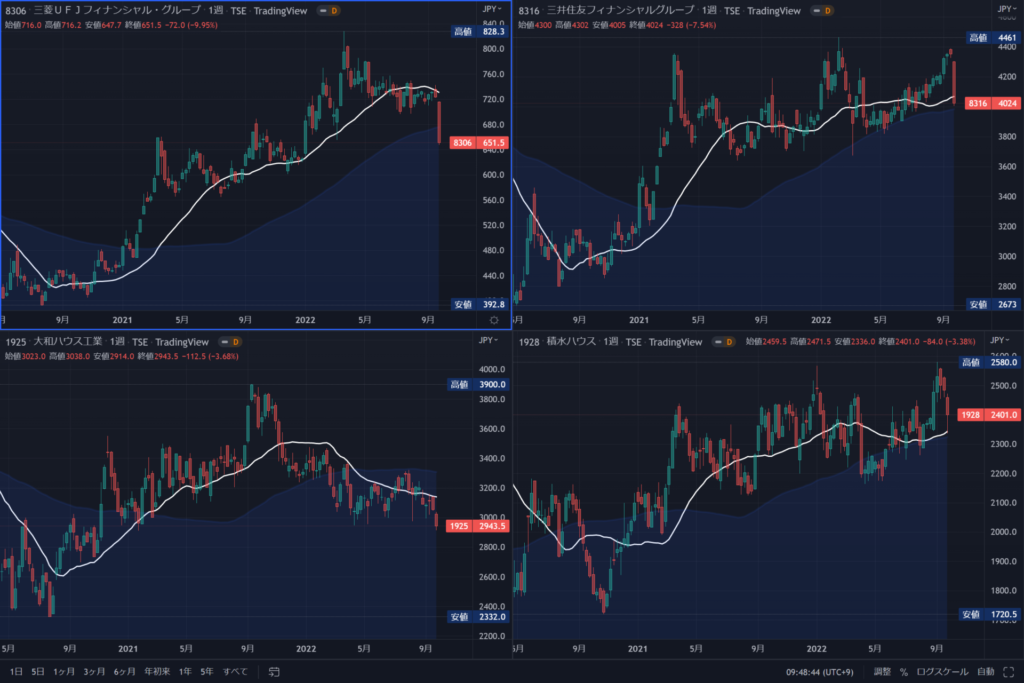Click 8316 三井住友フィナンシャルグループ chart title
This screenshot has height=683, width=1024.
tap(606, 10)
